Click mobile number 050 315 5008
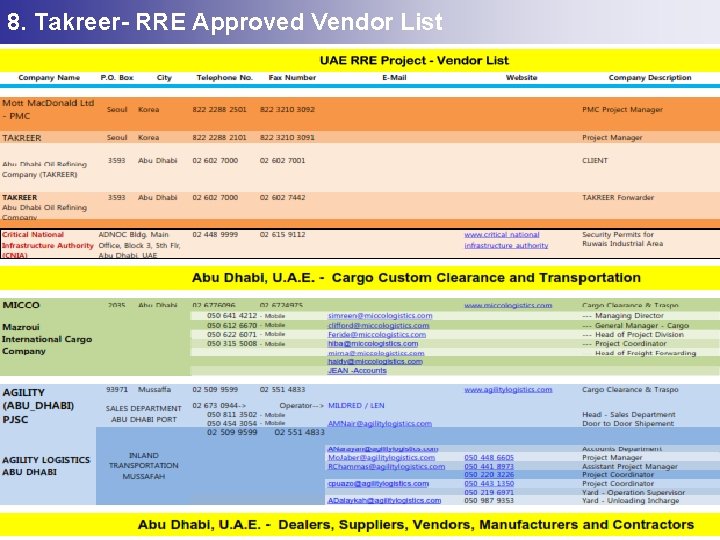 click(x=232, y=343)
